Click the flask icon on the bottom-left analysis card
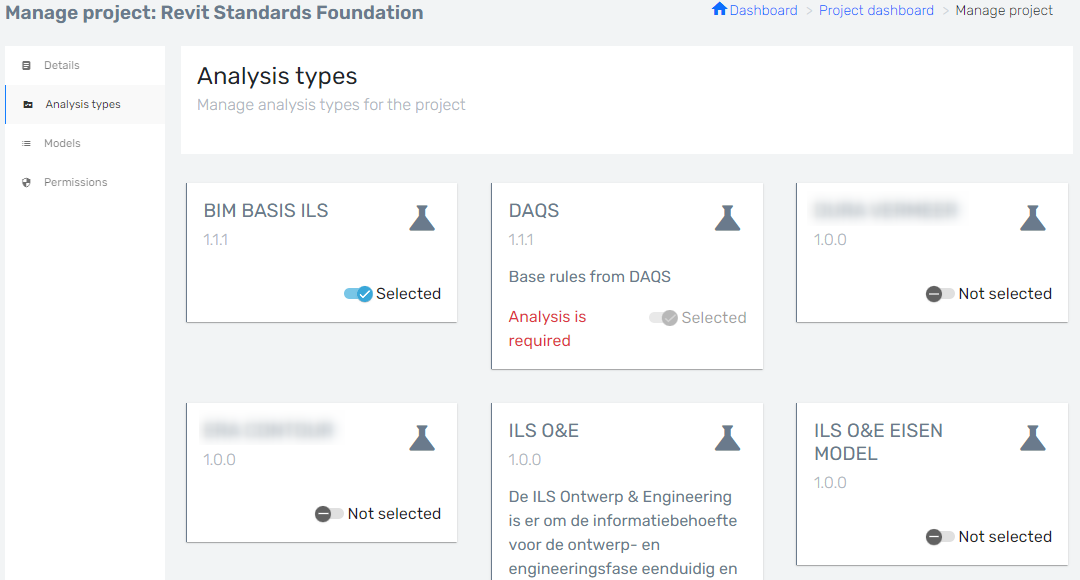 coord(422,436)
